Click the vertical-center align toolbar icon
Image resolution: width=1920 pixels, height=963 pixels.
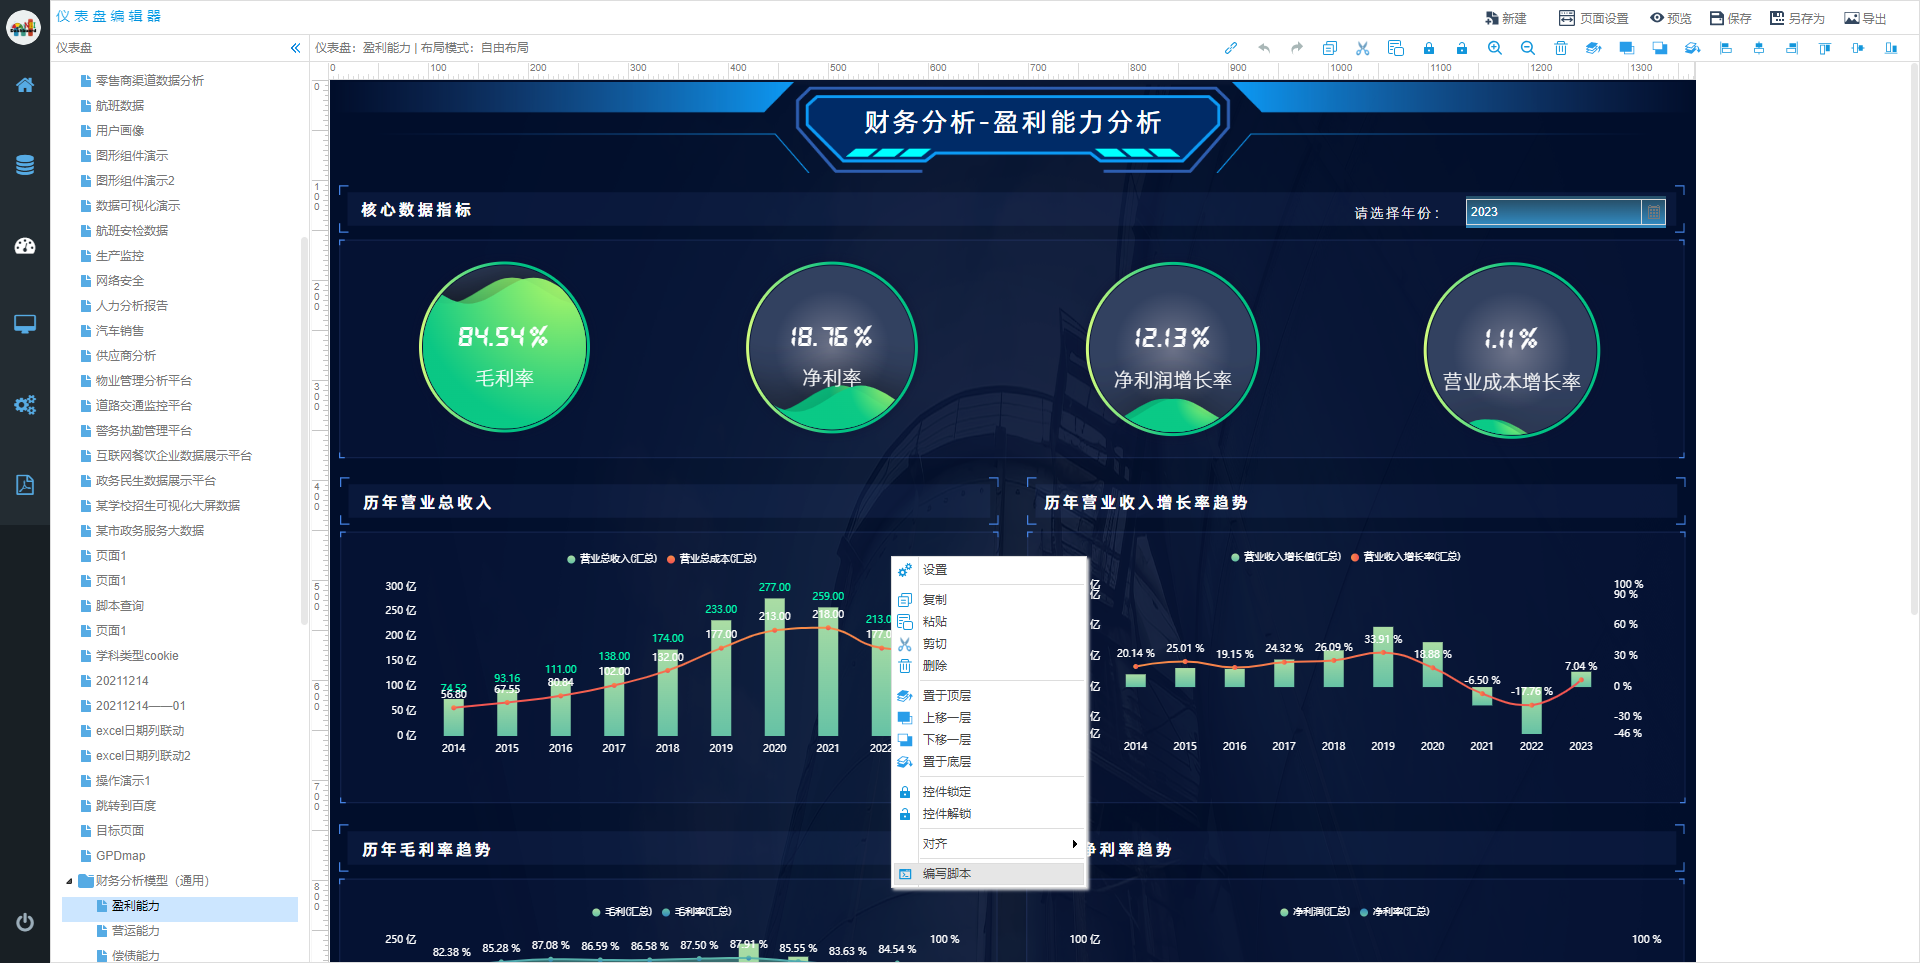[x=1858, y=48]
